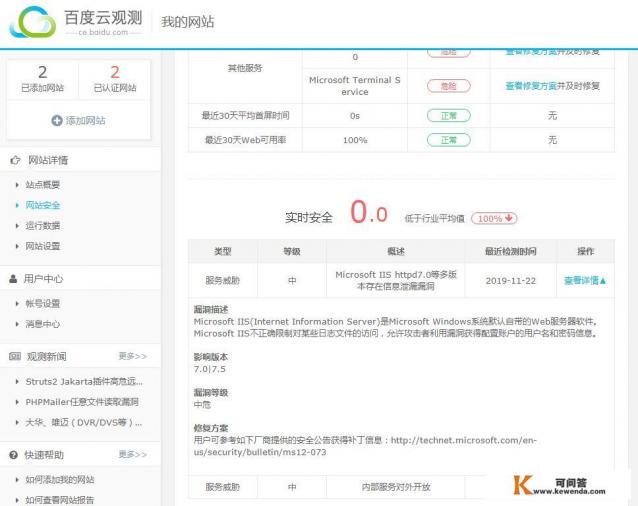Open 运行数据 in the sidebar
The image size is (638, 506).
tap(43, 225)
